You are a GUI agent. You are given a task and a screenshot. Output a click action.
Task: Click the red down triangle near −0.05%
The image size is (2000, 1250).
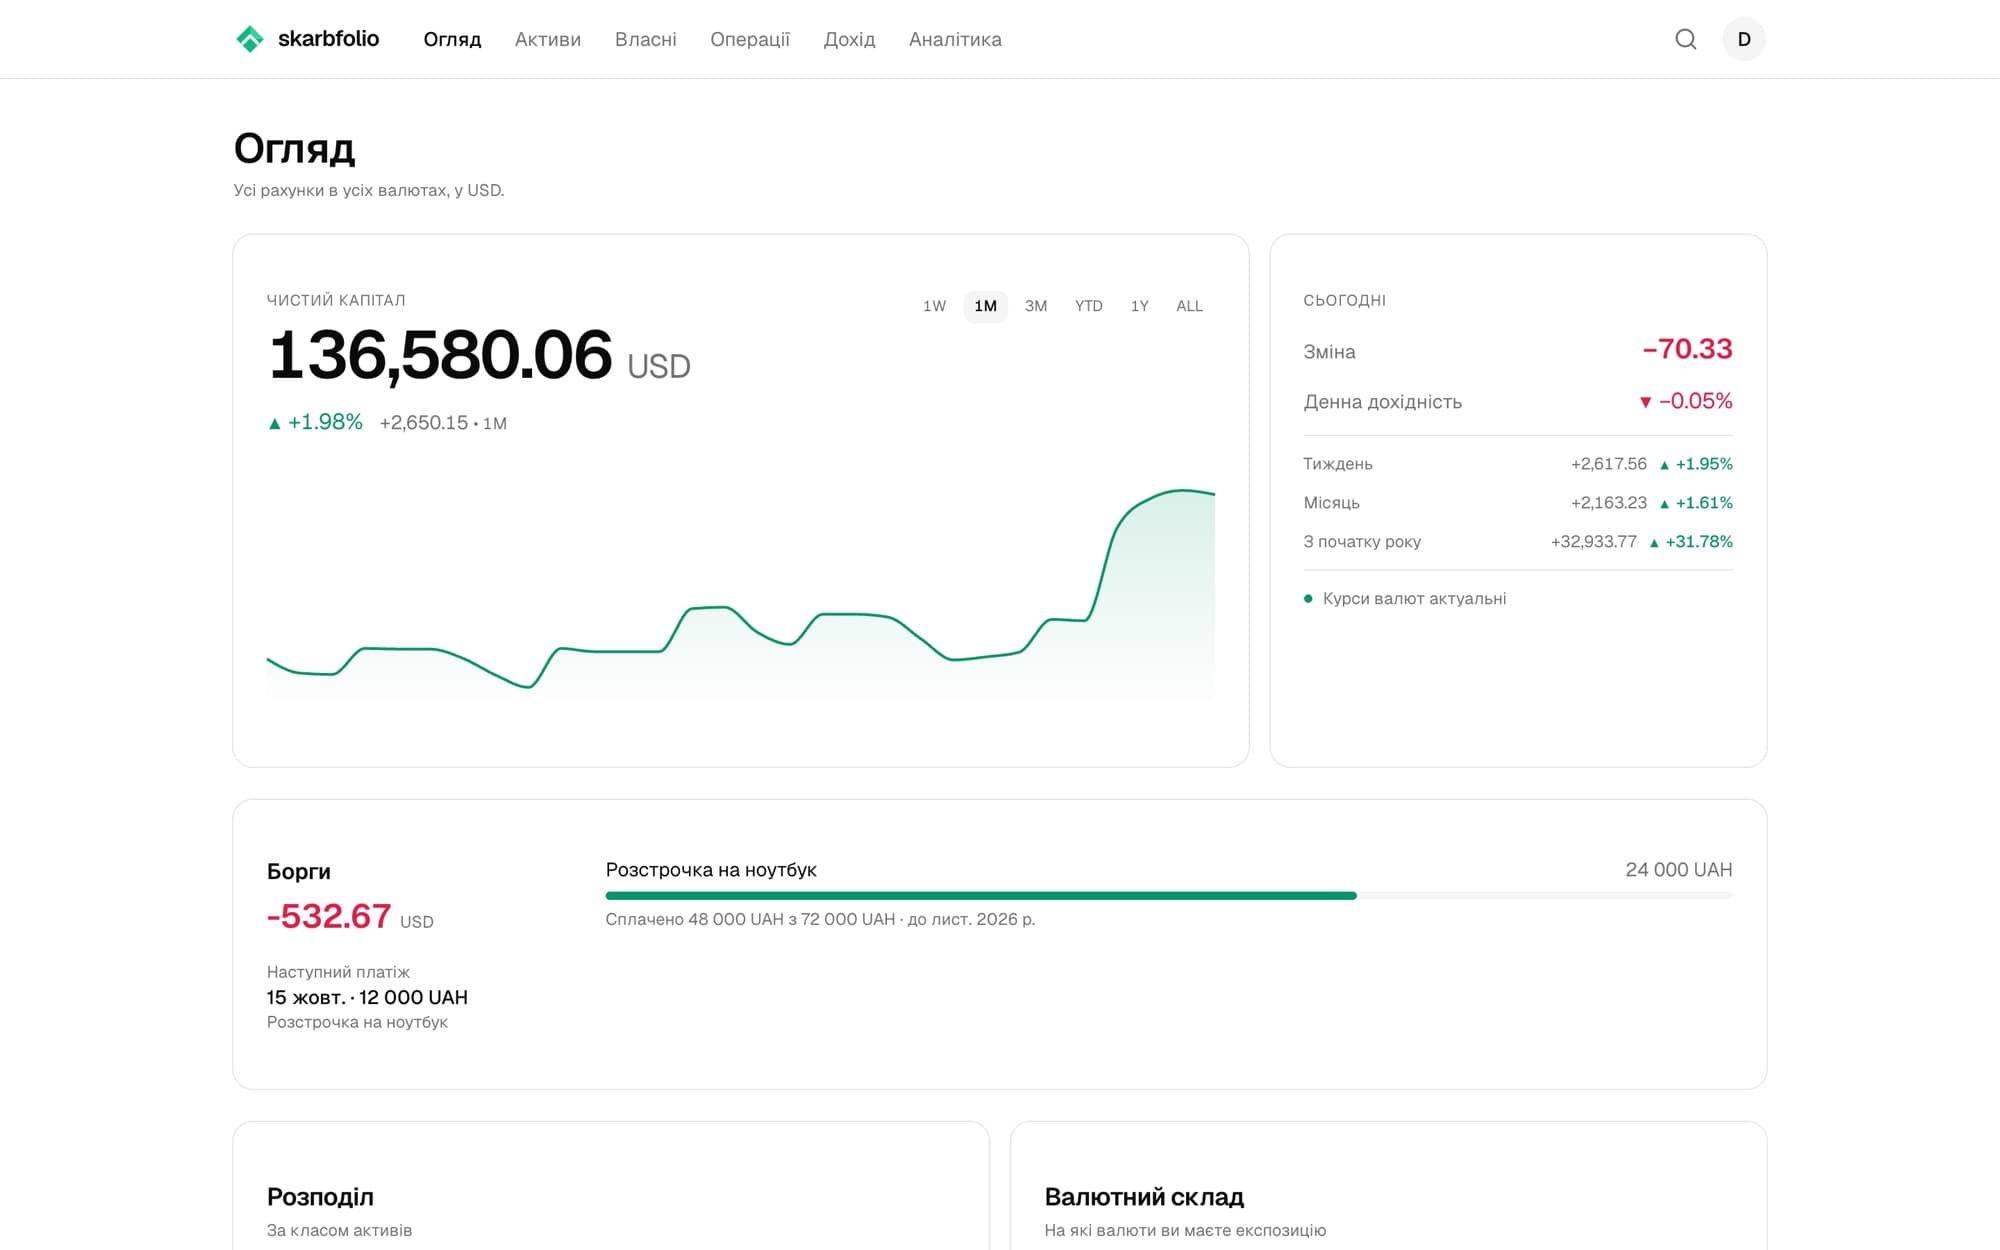tap(1645, 402)
